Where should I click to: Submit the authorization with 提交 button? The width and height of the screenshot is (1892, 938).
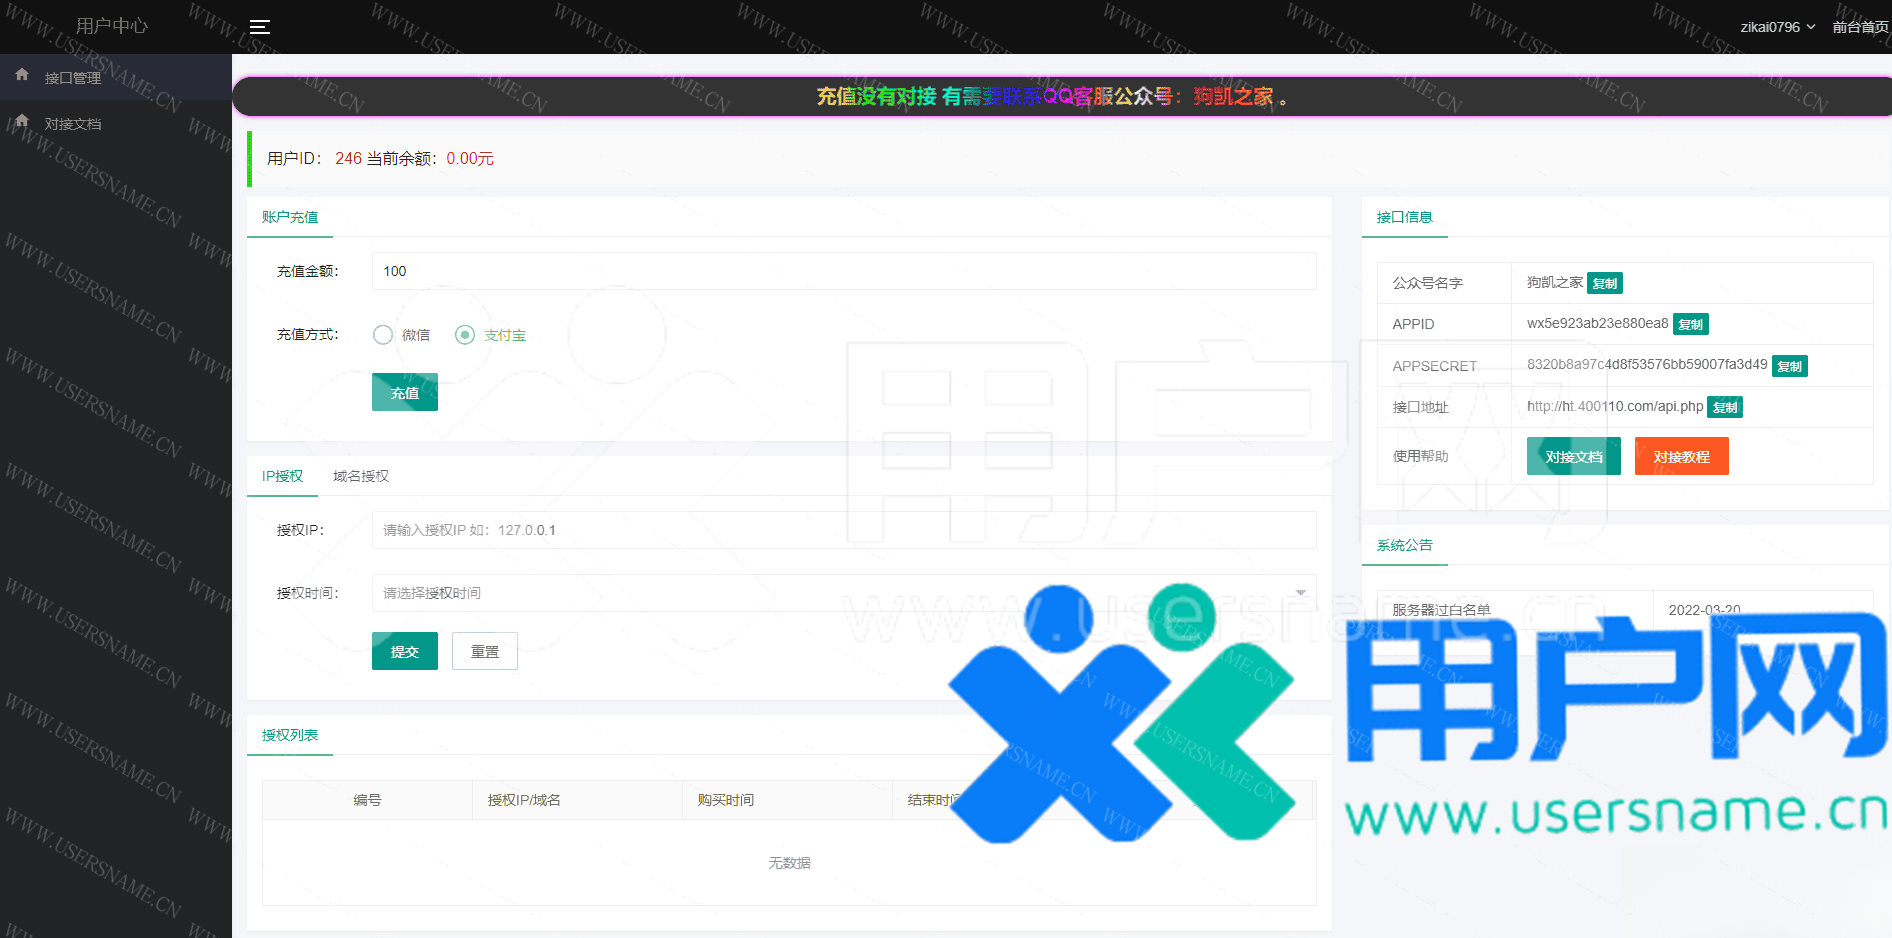coord(404,652)
